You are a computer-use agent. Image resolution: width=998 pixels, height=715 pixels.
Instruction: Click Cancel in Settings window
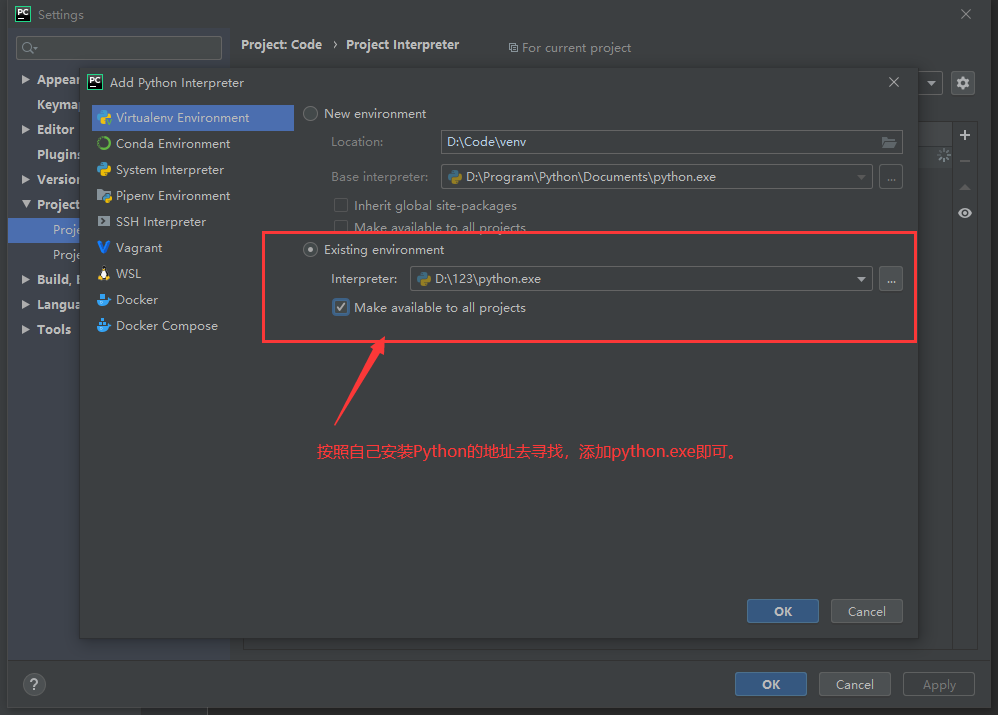[855, 684]
